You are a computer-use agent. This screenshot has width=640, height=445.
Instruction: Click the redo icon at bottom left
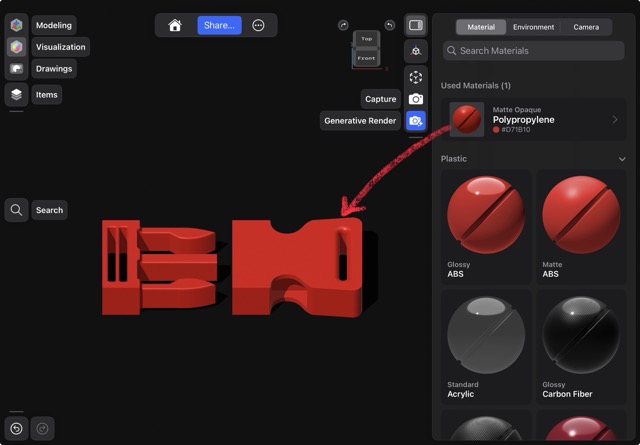(x=42, y=428)
